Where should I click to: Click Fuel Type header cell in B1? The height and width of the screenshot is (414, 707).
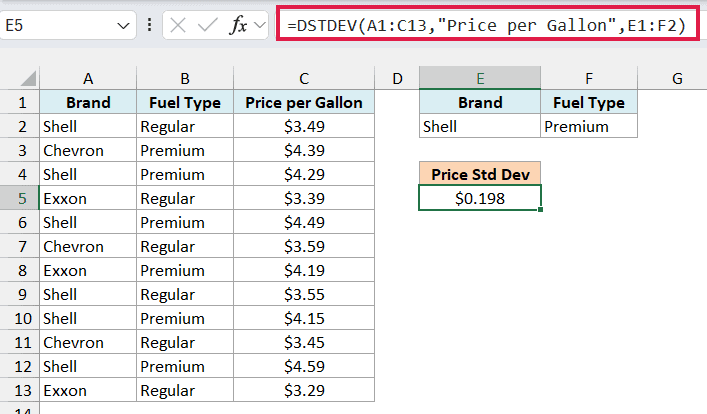coord(185,102)
